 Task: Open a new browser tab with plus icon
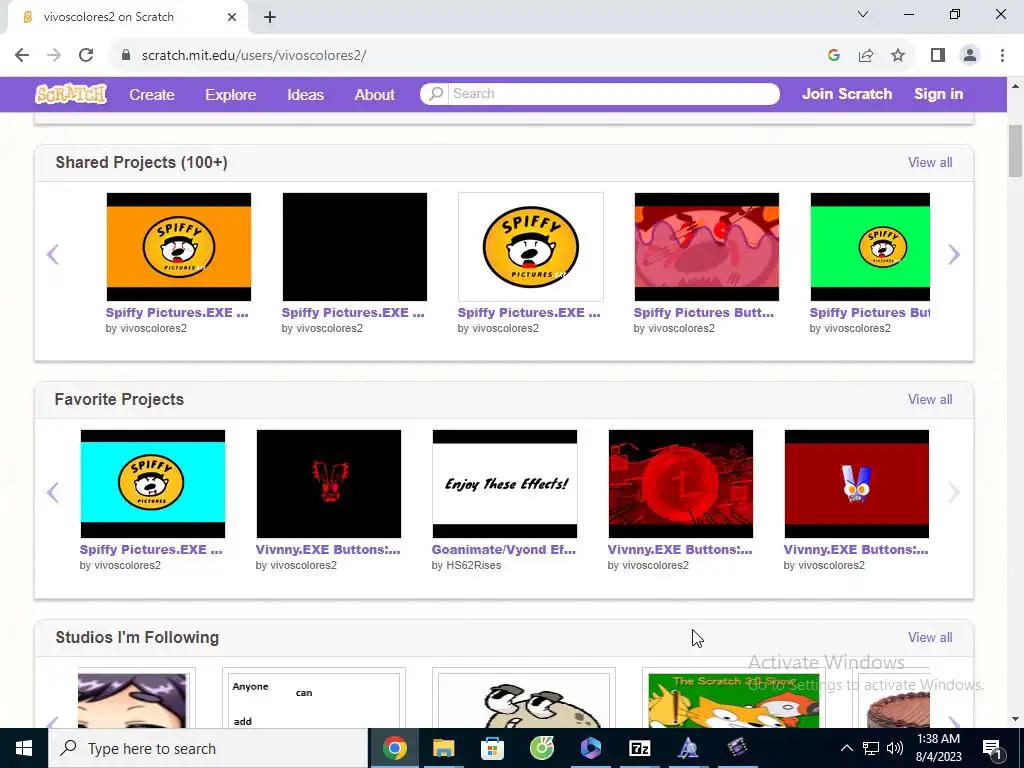click(270, 17)
